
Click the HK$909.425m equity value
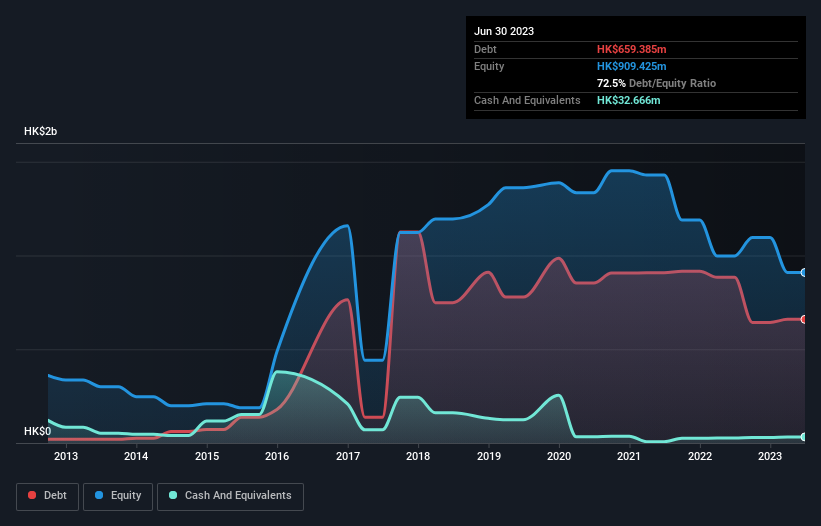[x=631, y=66]
